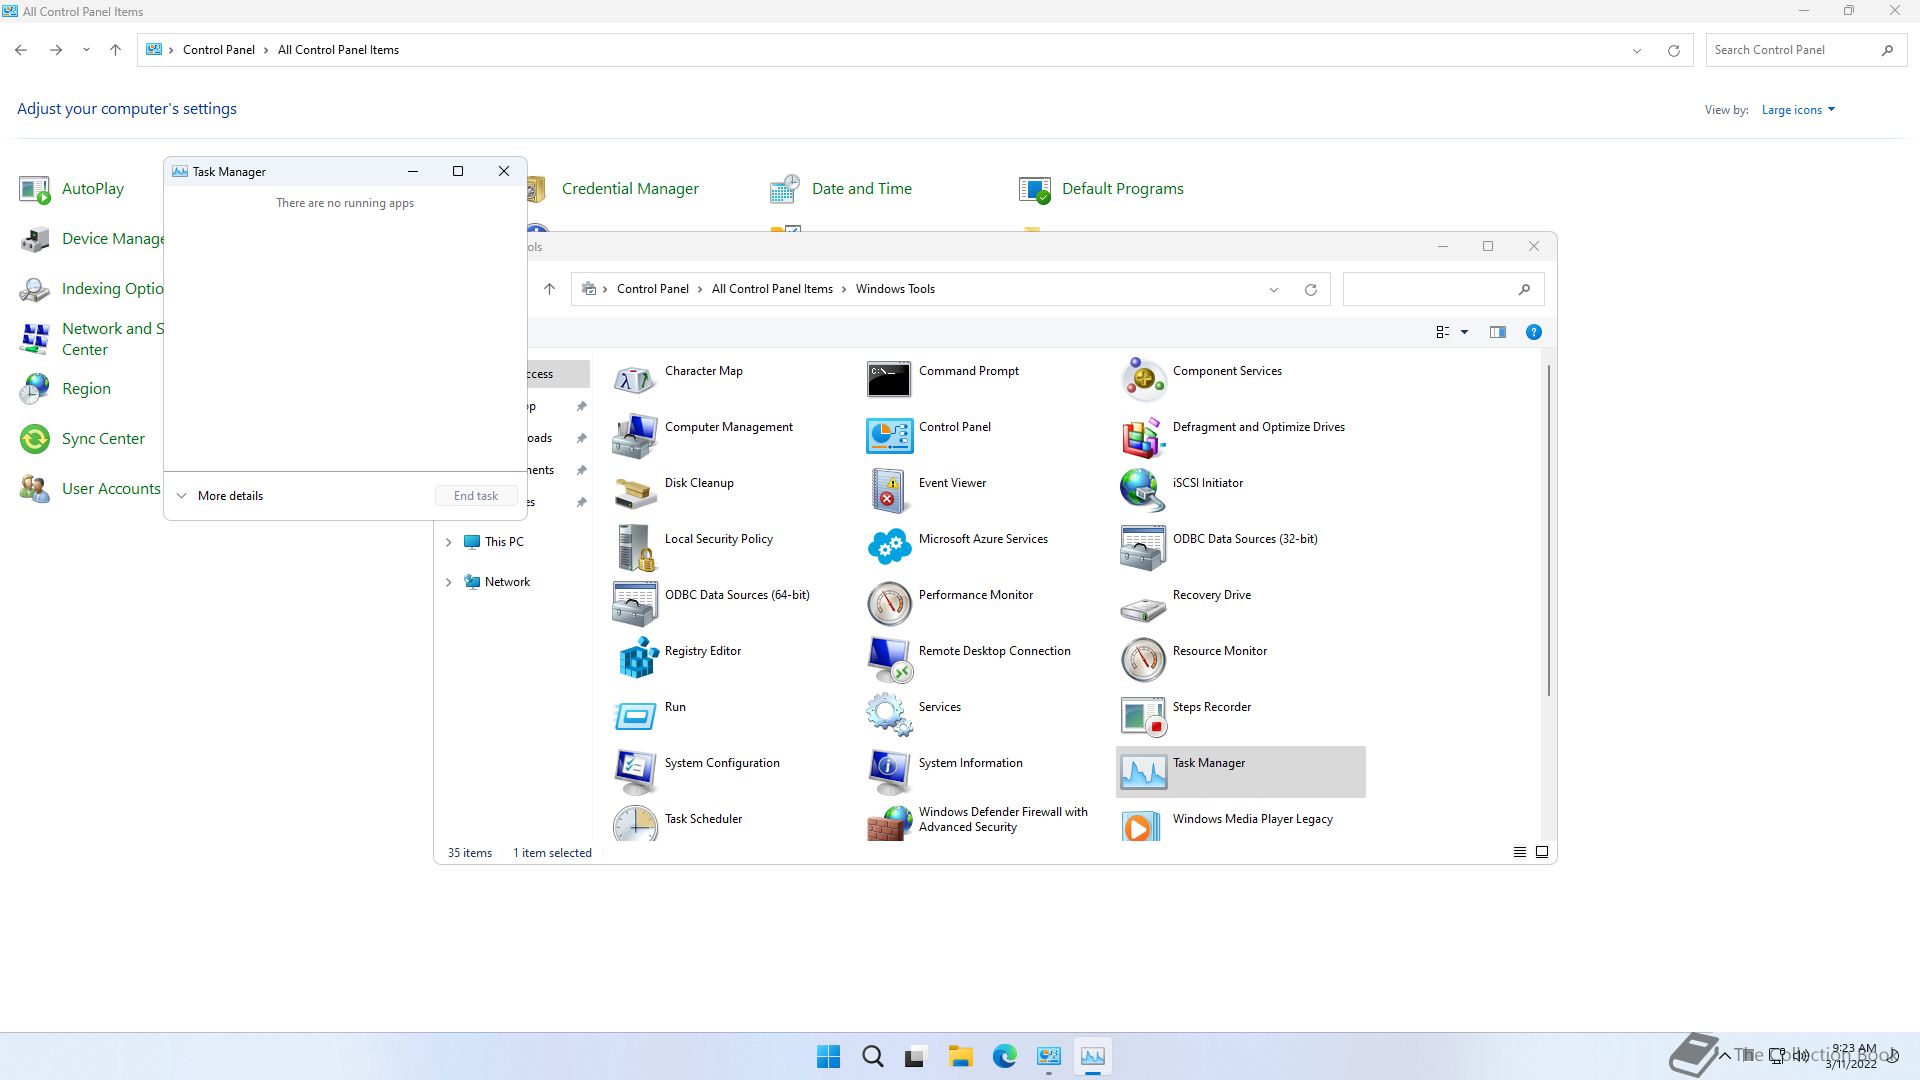Open Credential Manager

(630, 189)
